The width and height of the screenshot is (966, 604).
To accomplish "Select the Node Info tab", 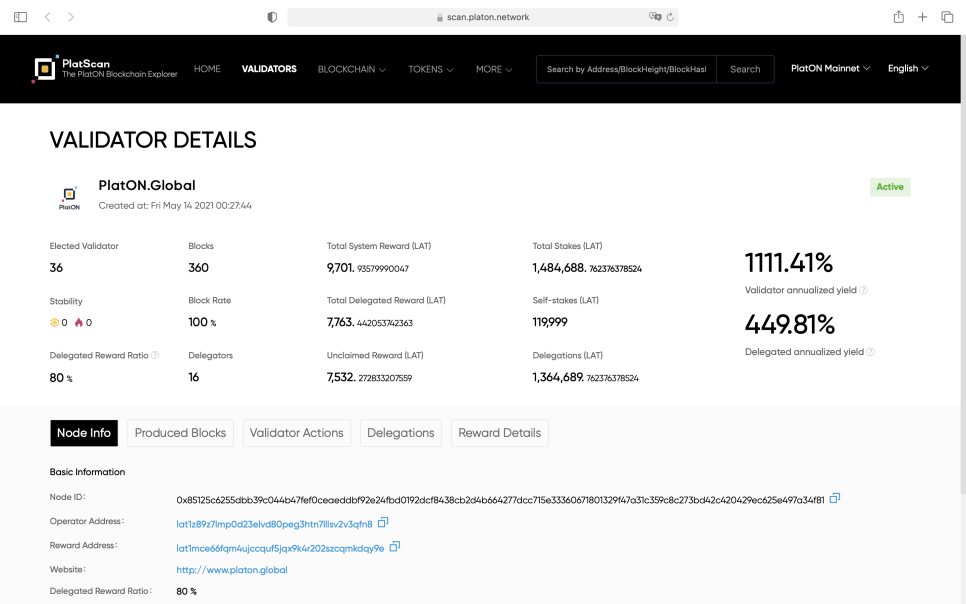I will [84, 433].
